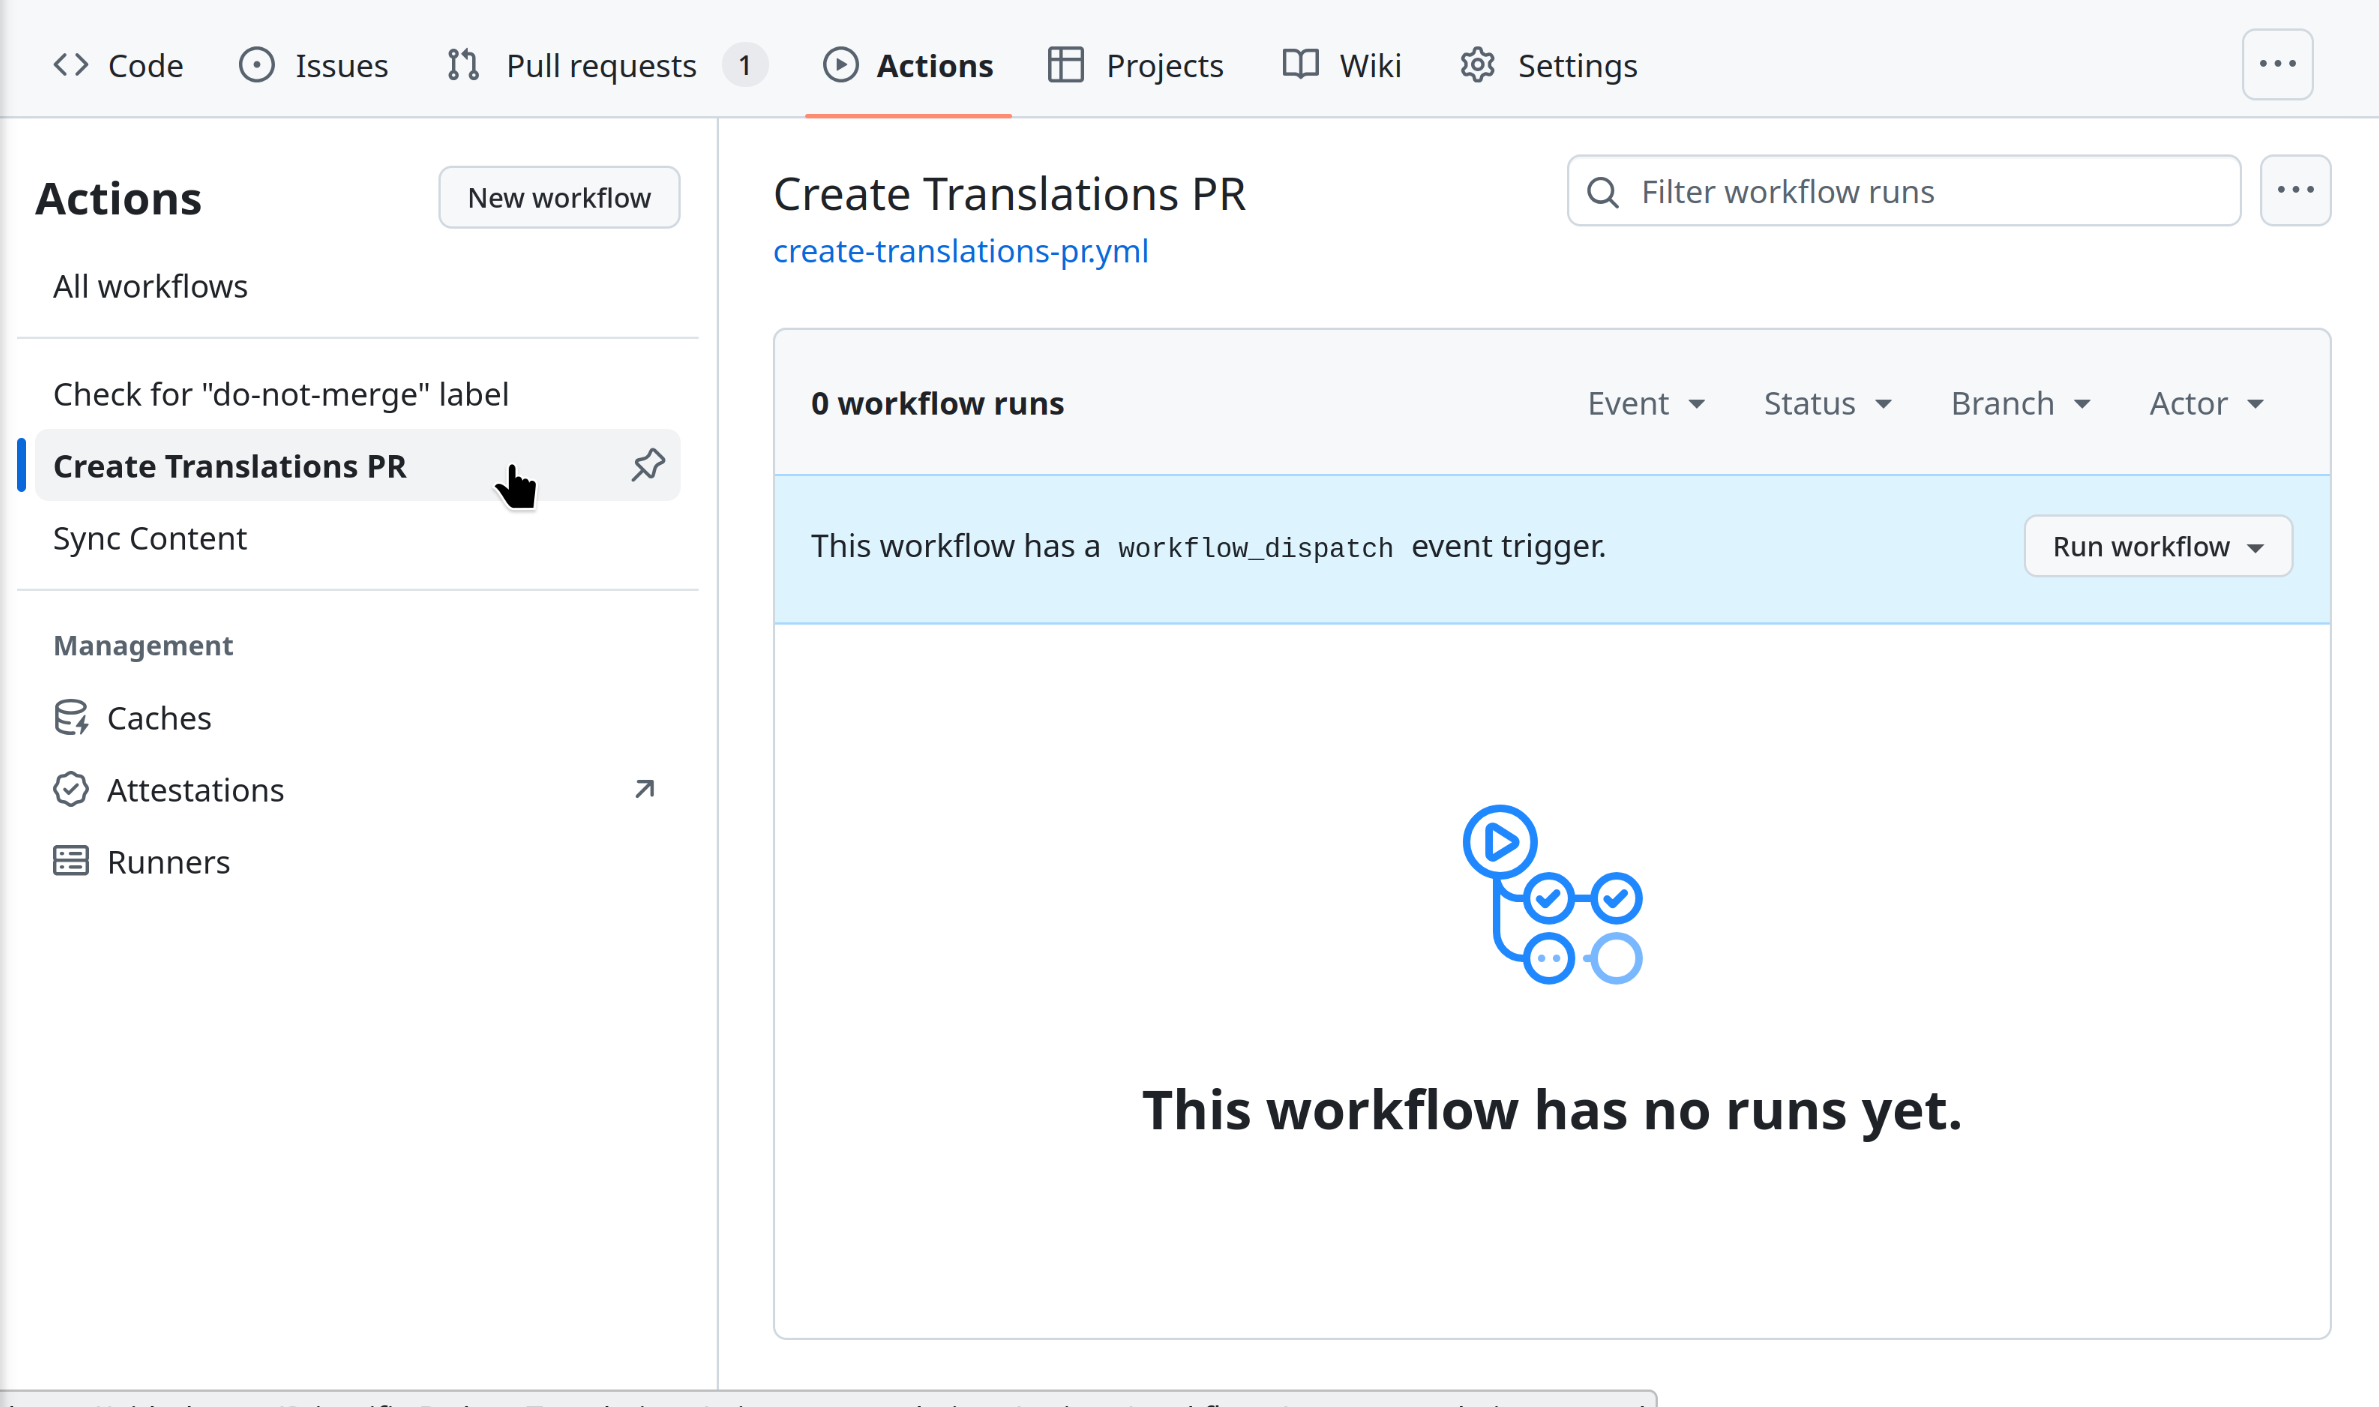Image resolution: width=2379 pixels, height=1407 pixels.
Task: Open create-translations-pr.yml link
Action: coord(959,250)
